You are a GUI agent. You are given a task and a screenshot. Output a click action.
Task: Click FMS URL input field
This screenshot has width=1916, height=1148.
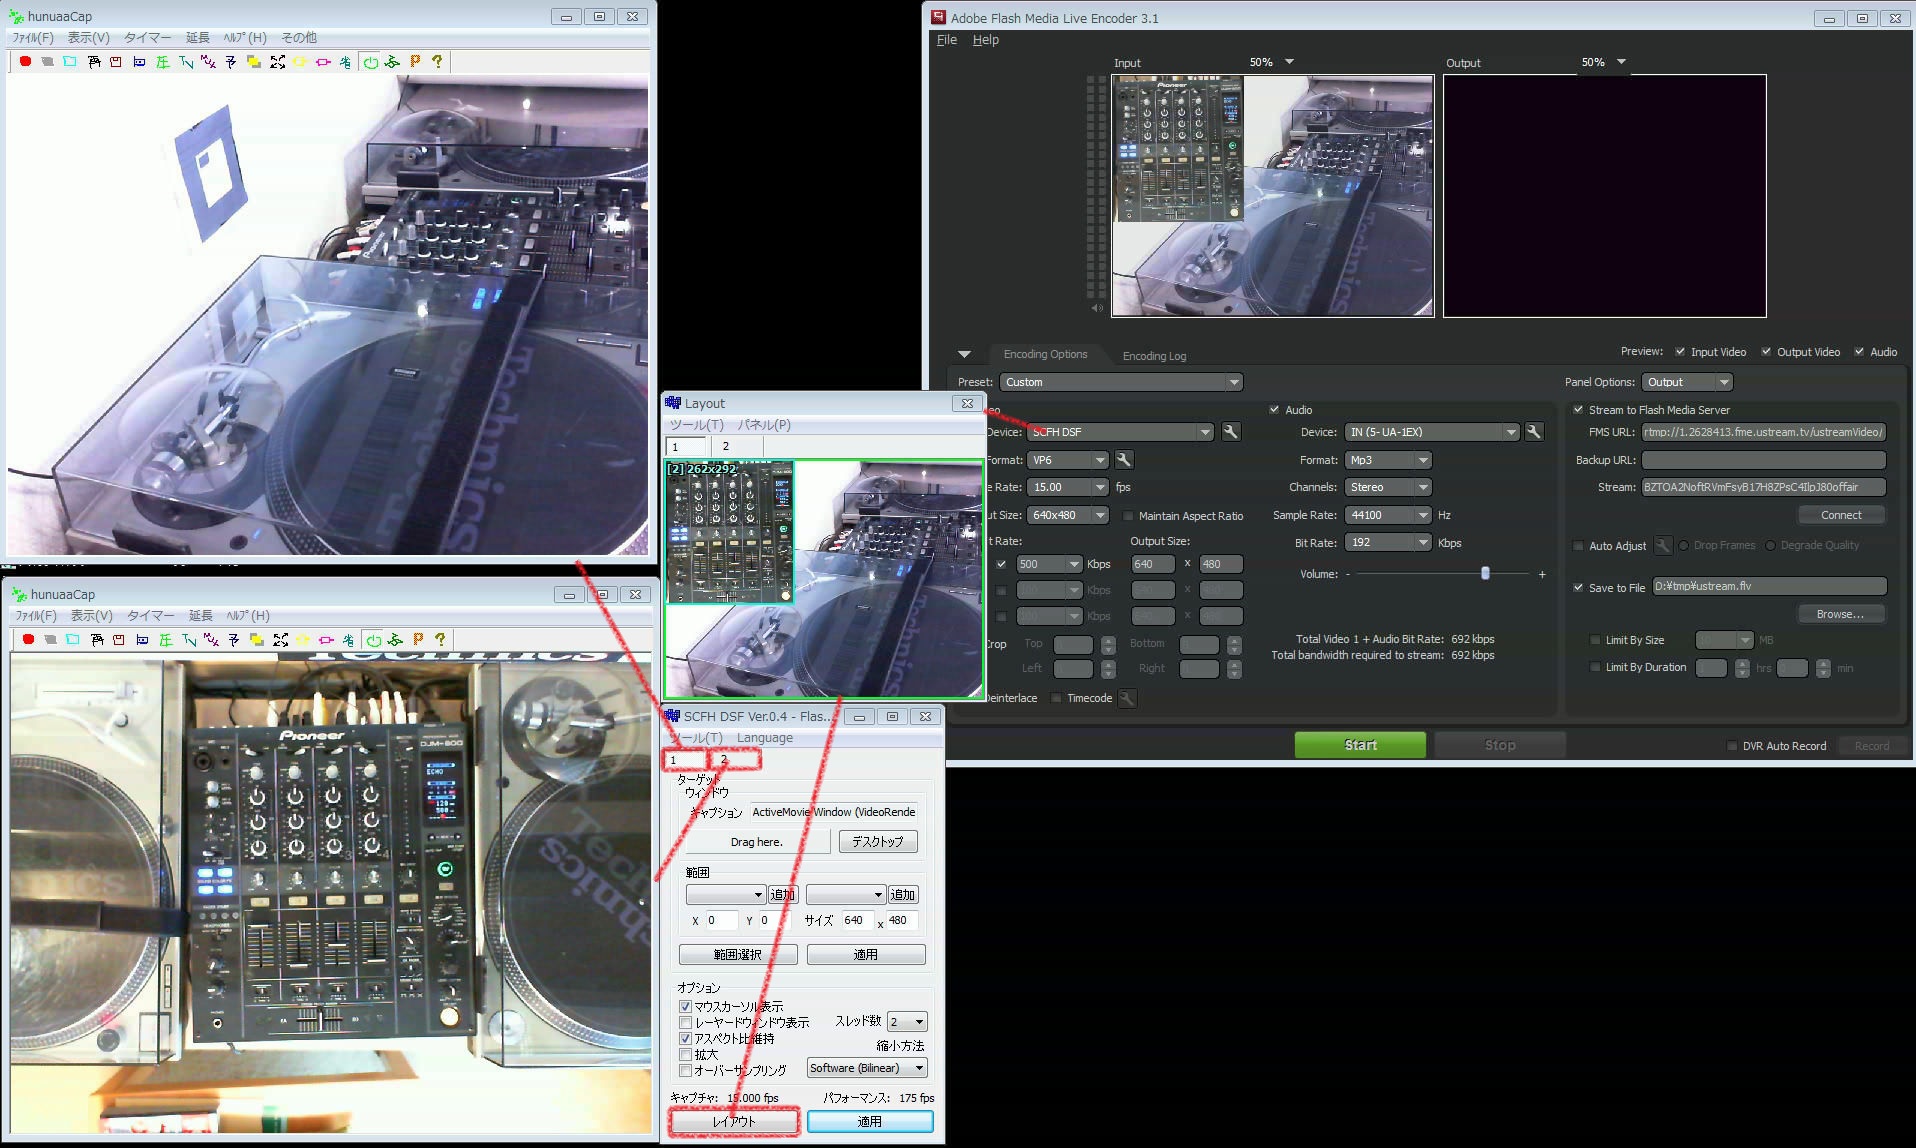(1764, 432)
